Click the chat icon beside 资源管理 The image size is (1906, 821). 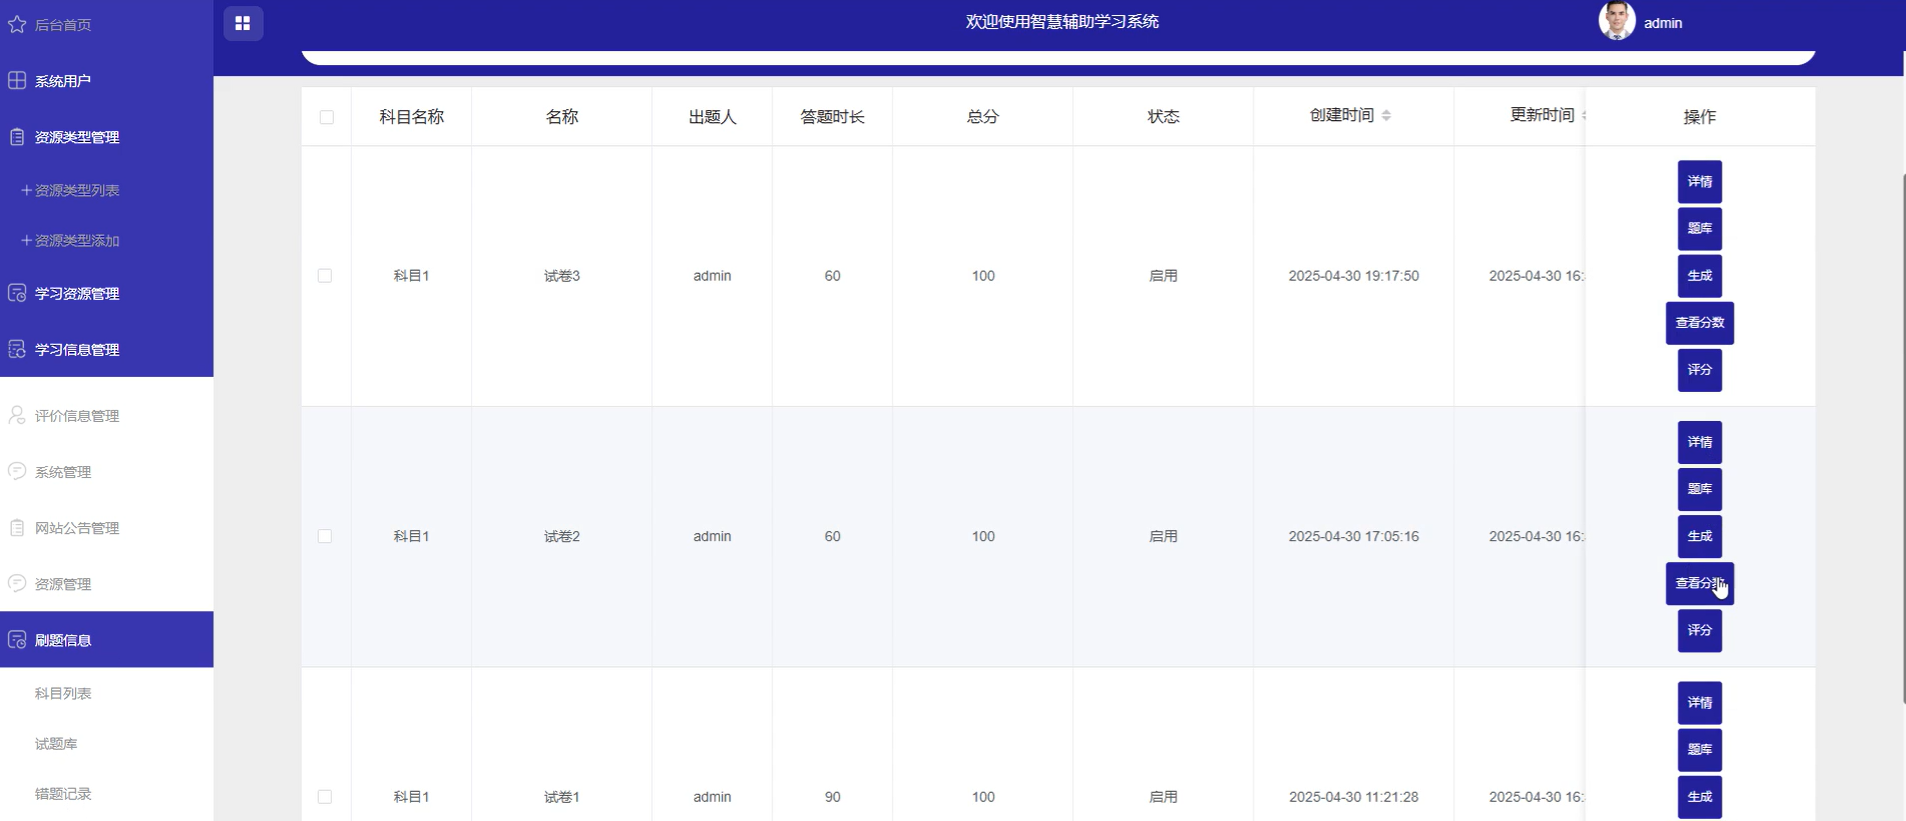pyautogui.click(x=17, y=583)
